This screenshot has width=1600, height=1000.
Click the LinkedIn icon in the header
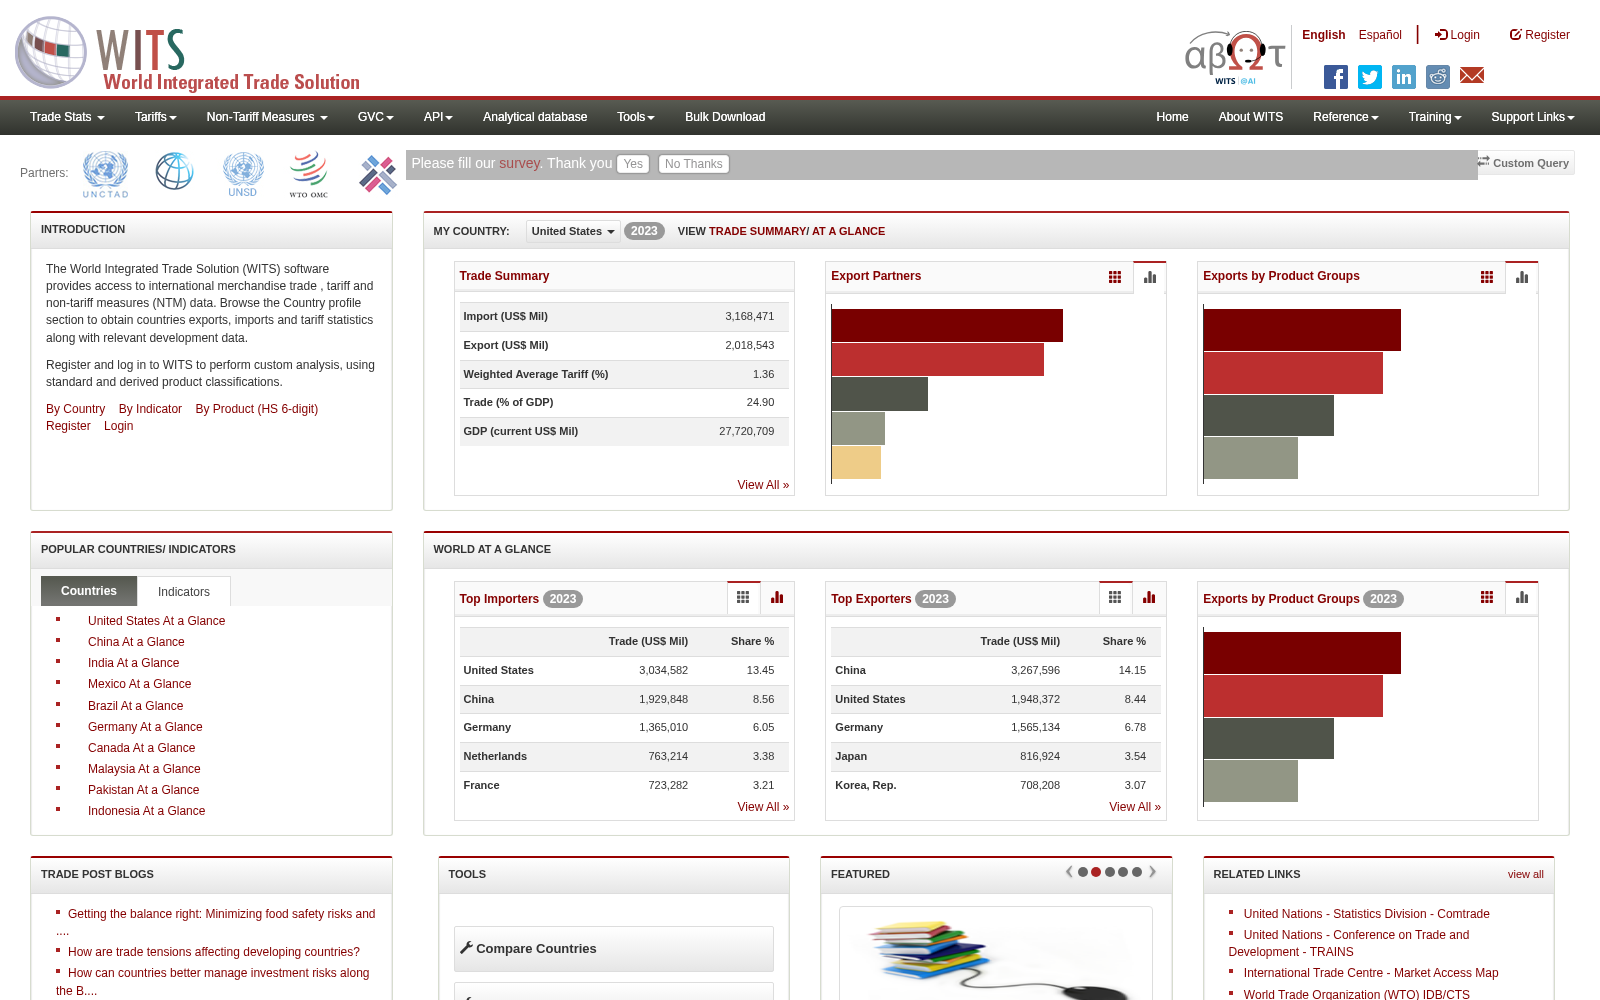point(1404,77)
